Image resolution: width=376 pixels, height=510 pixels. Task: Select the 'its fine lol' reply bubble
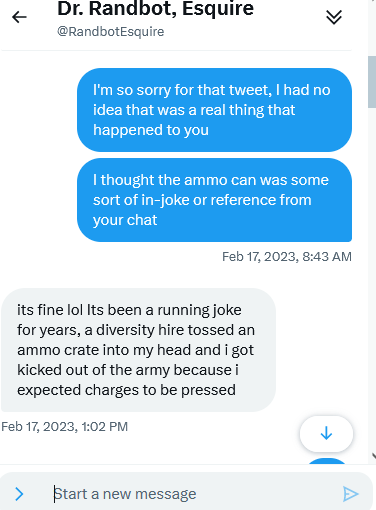[138, 350]
